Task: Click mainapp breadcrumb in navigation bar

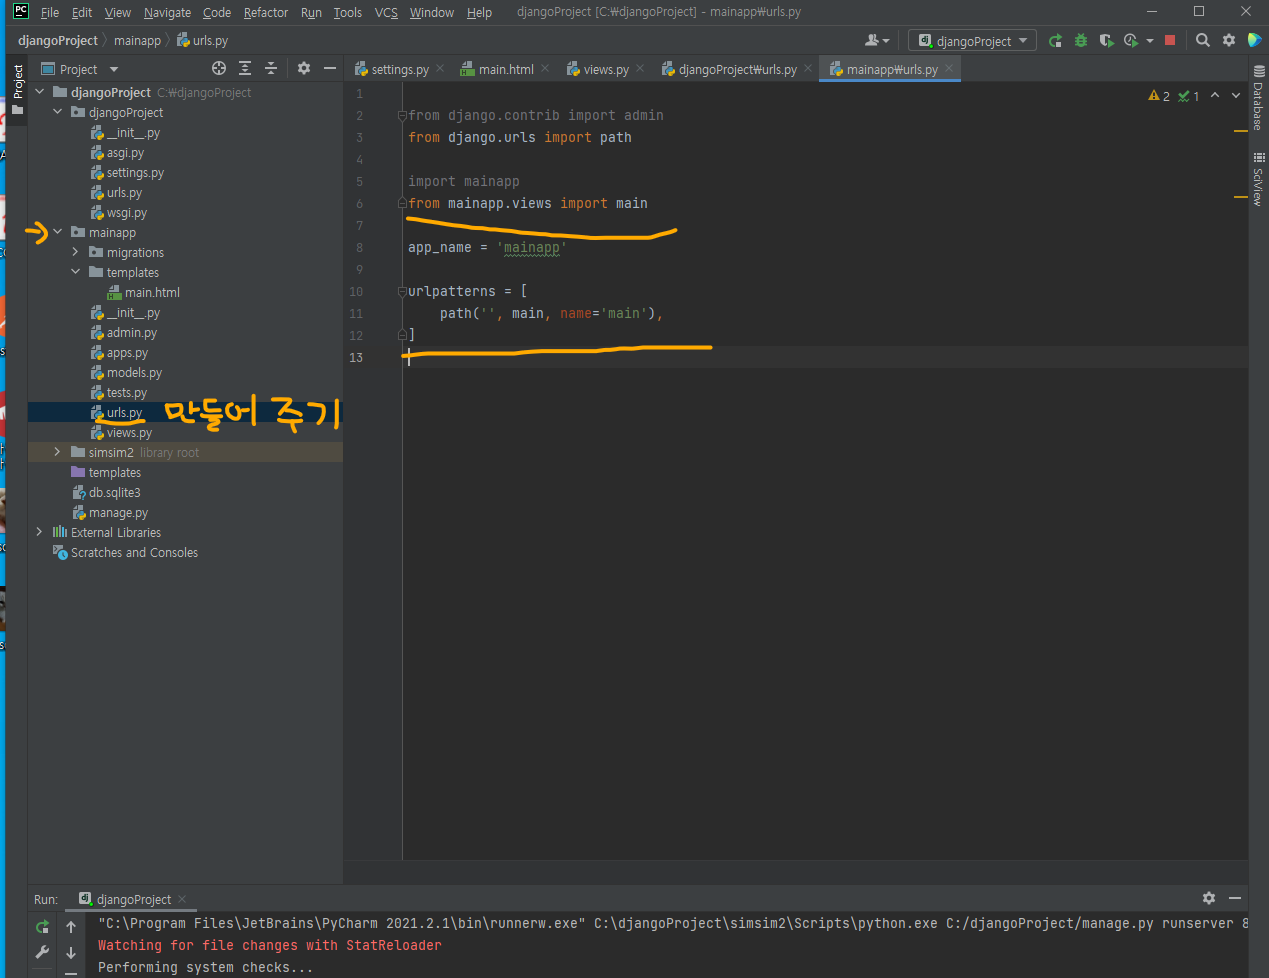Action: [x=137, y=41]
